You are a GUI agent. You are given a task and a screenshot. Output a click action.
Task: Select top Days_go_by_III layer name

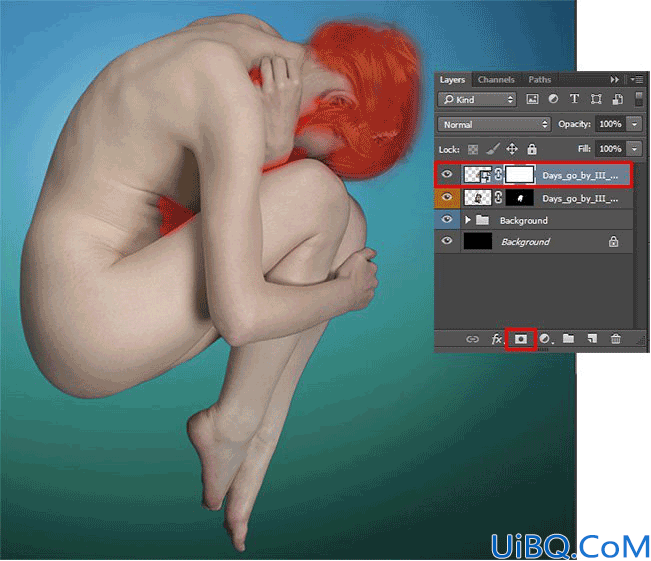click(580, 176)
